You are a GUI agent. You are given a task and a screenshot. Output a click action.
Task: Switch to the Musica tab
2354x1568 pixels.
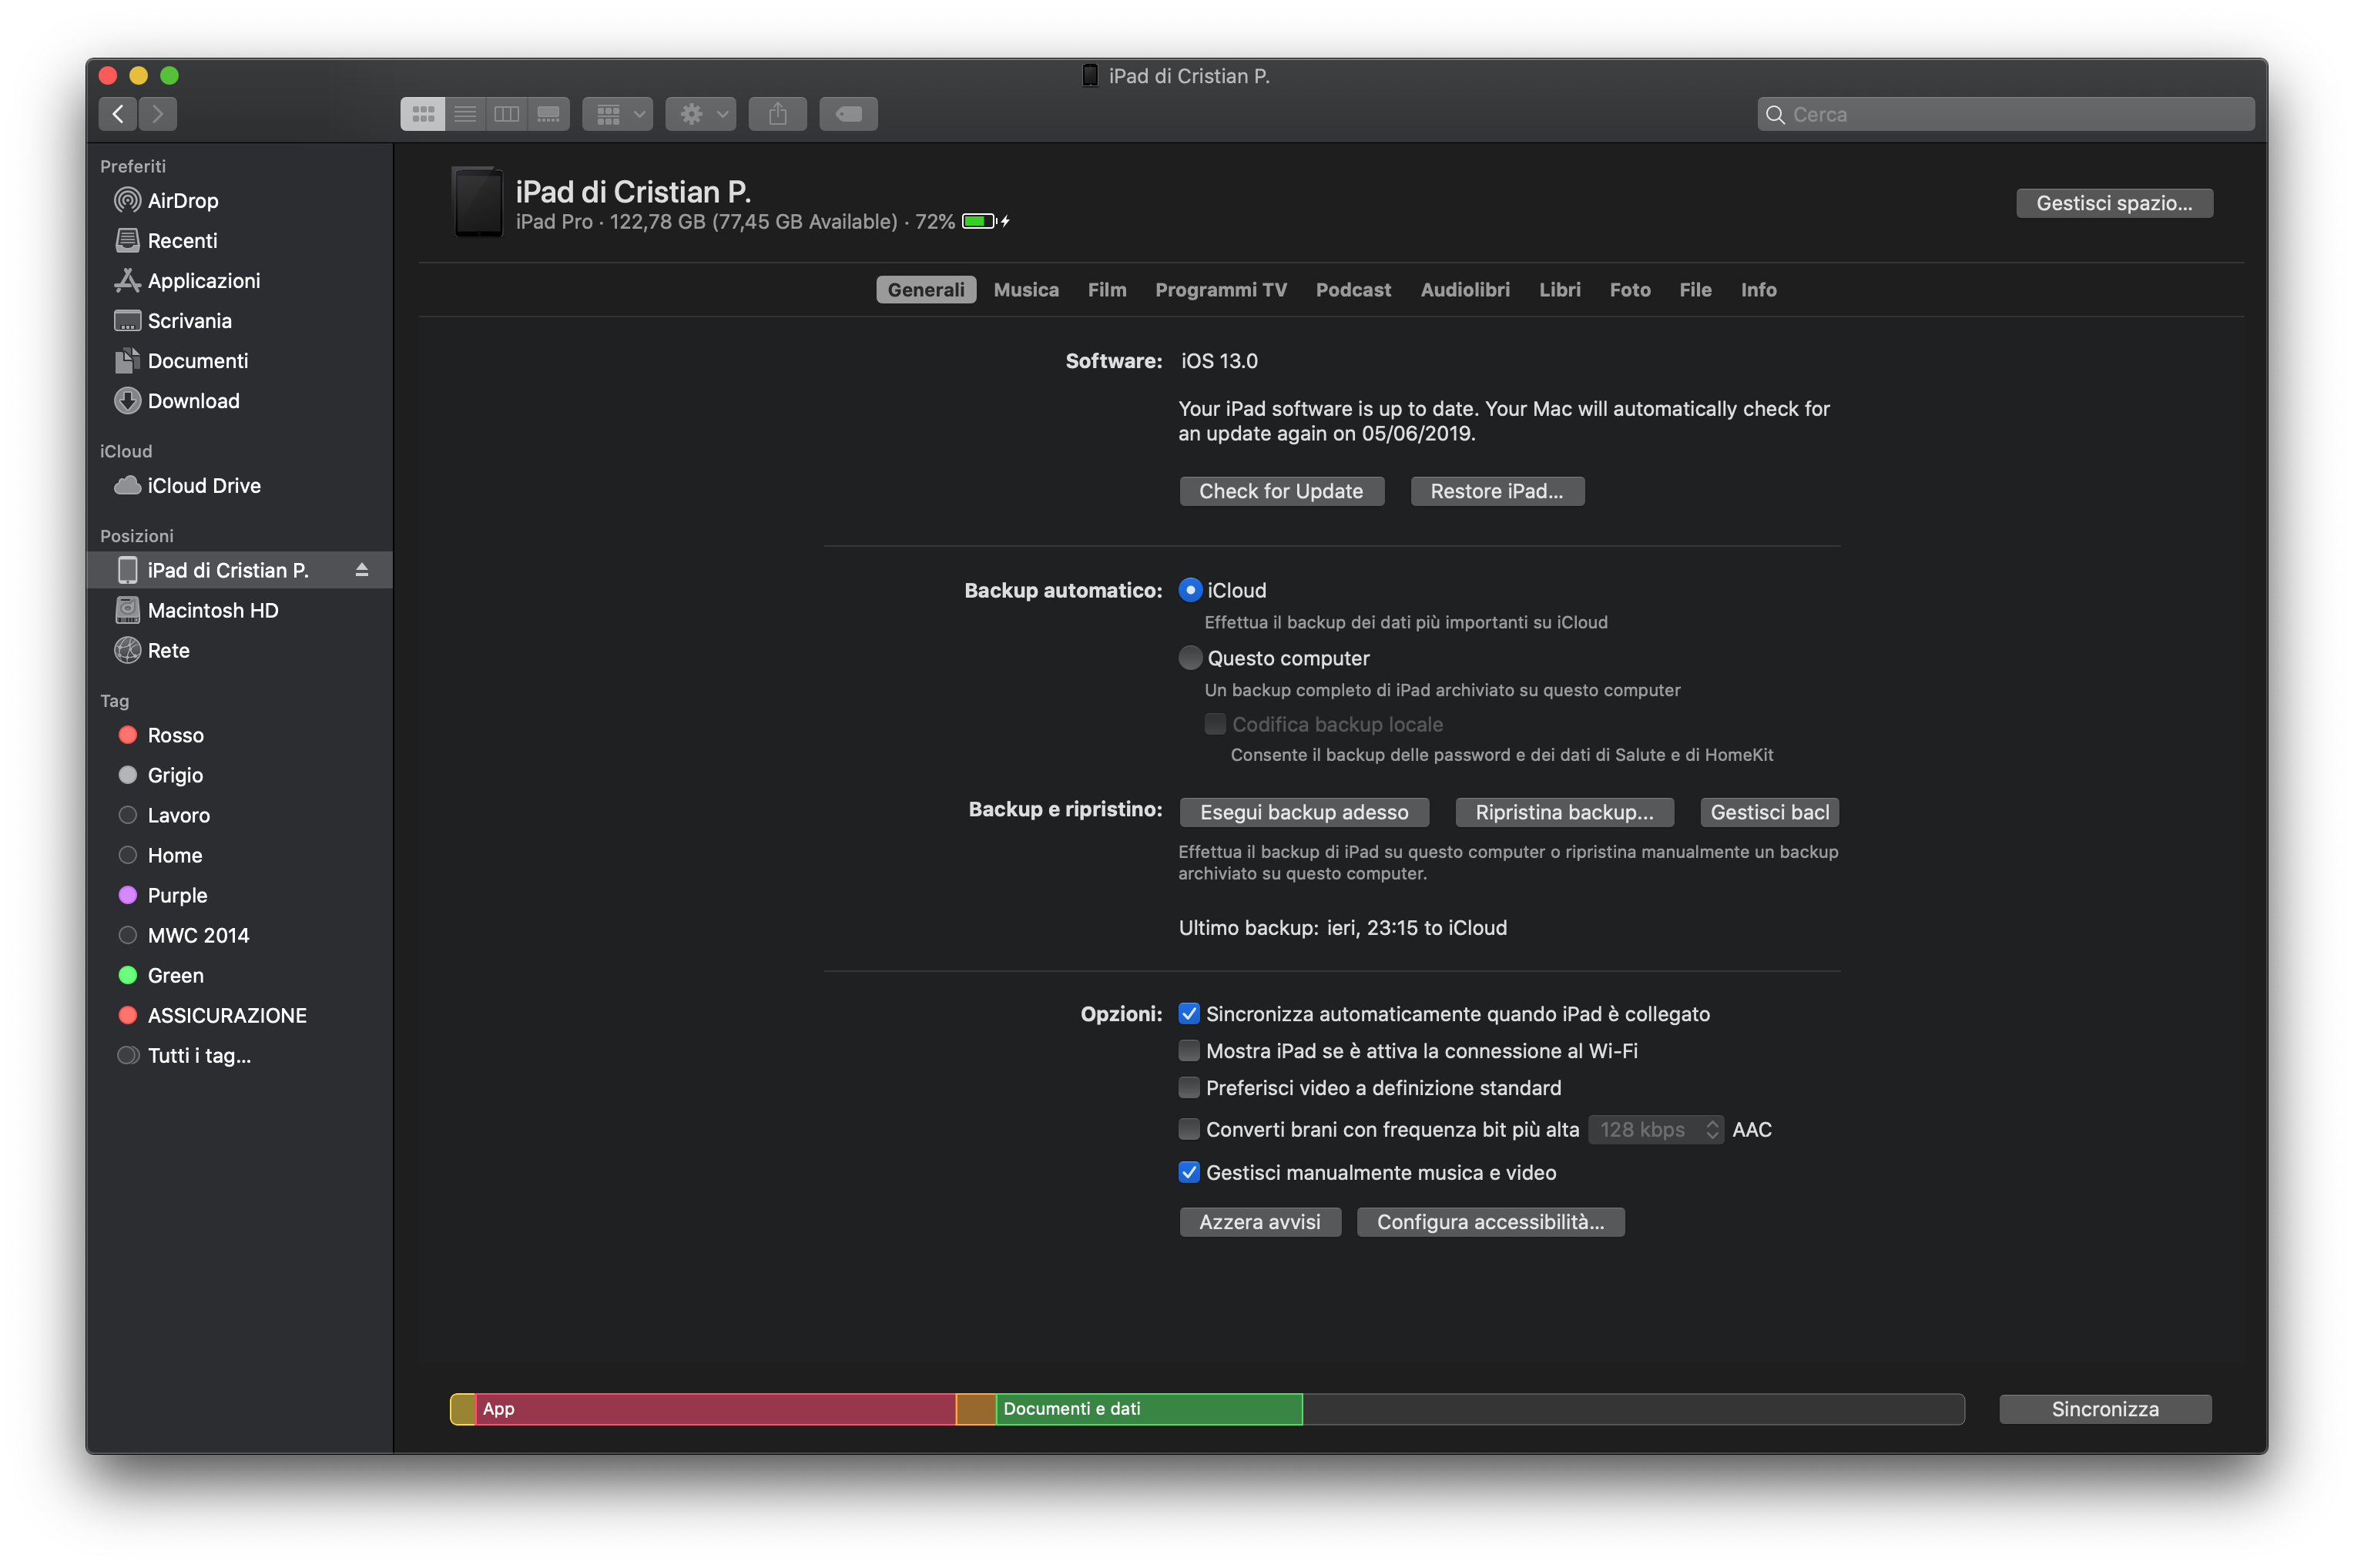click(1026, 290)
